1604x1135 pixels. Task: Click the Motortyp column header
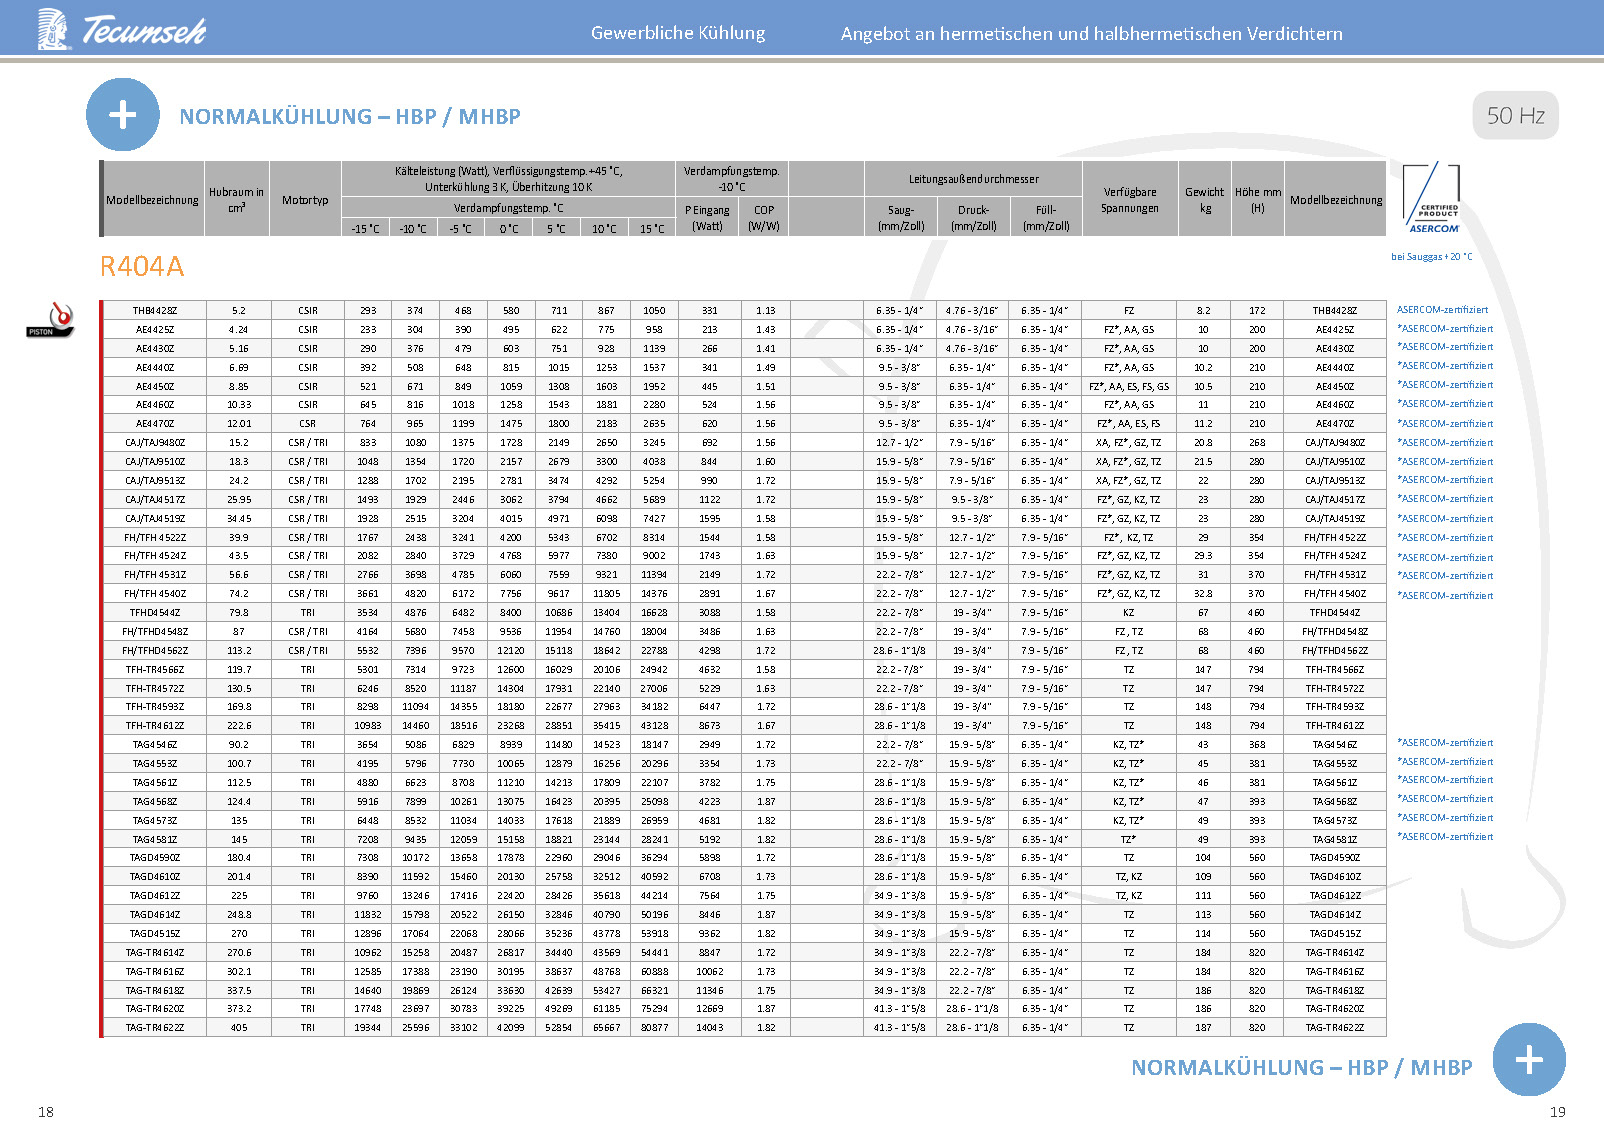305,200
